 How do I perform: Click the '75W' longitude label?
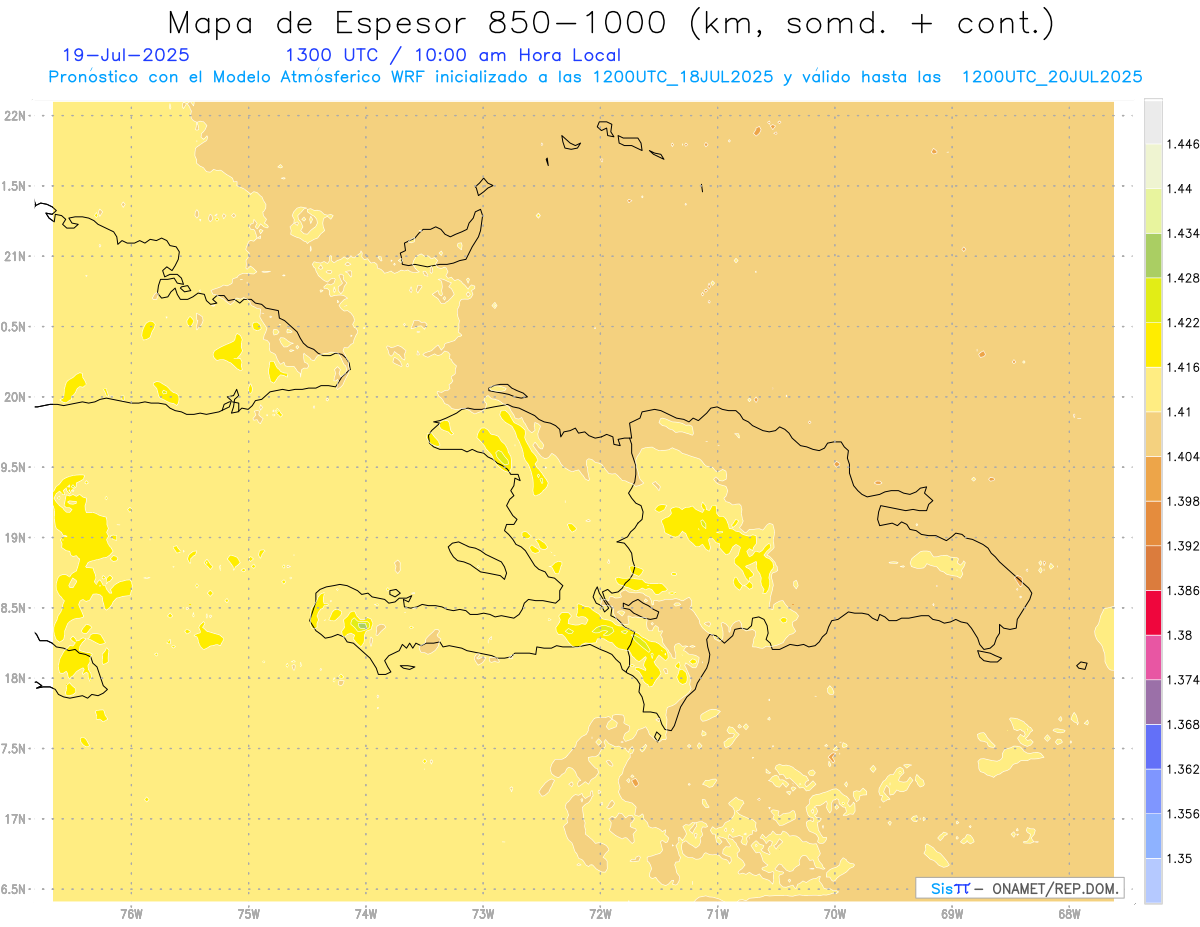pos(249,913)
